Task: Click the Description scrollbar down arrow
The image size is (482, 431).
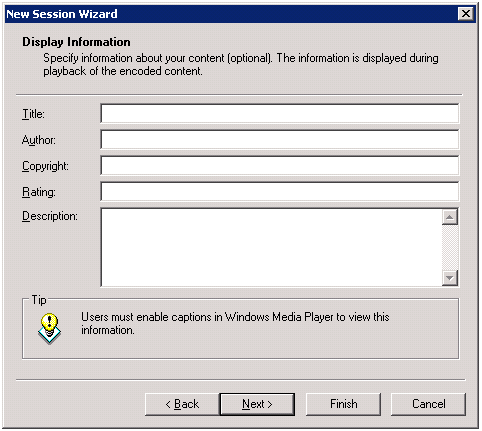Action: coord(450,278)
